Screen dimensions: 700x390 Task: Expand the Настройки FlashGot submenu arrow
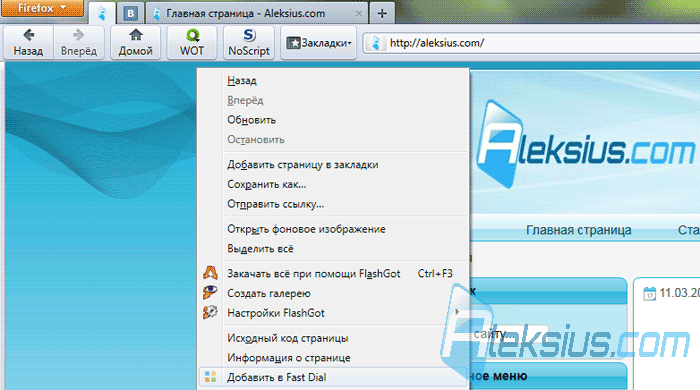point(457,312)
